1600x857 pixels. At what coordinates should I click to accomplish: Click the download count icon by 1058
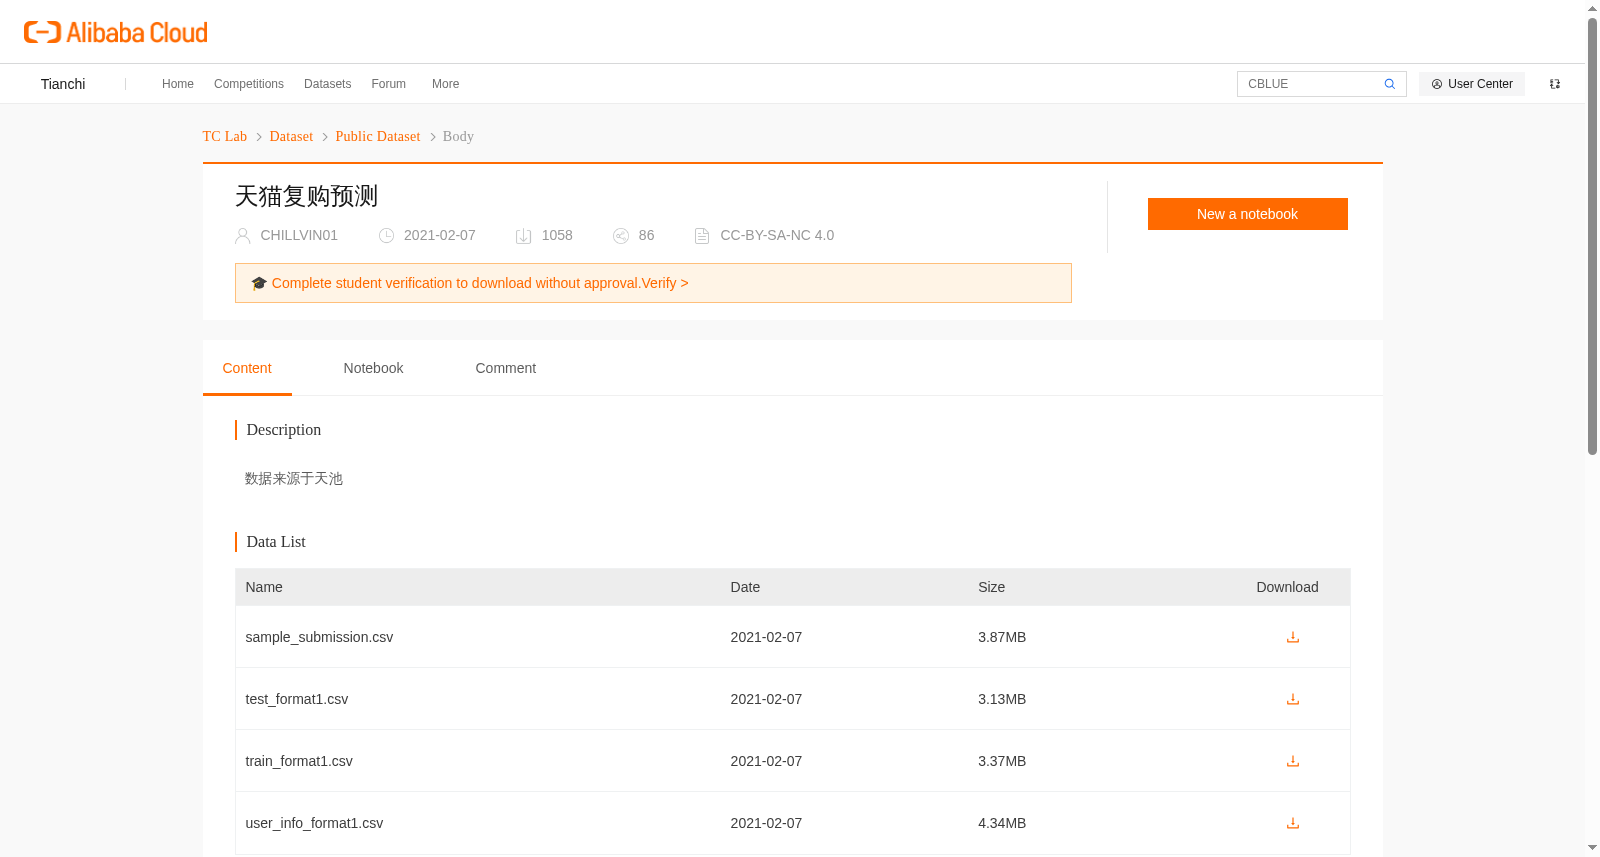pyautogui.click(x=524, y=236)
